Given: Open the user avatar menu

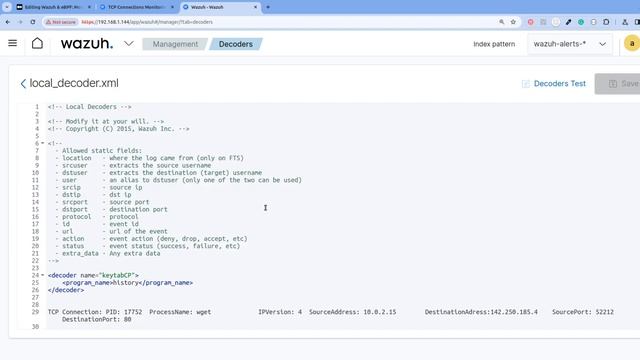Looking at the screenshot, I should [632, 43].
